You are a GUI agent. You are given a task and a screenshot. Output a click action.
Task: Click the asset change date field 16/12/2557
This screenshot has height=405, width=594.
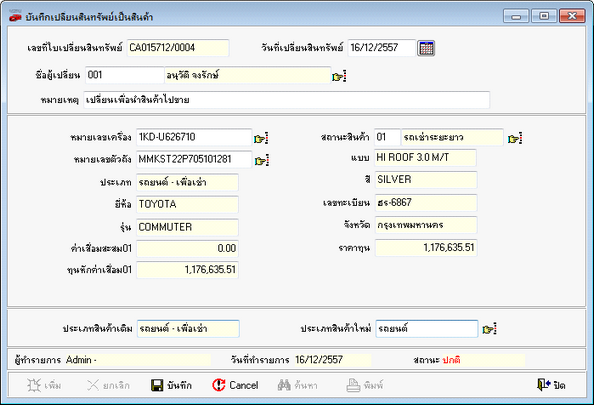[x=381, y=48]
